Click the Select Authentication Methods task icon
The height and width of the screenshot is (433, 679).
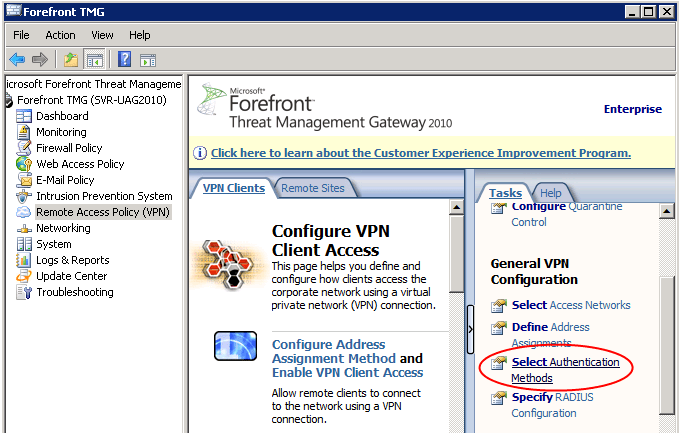(499, 363)
